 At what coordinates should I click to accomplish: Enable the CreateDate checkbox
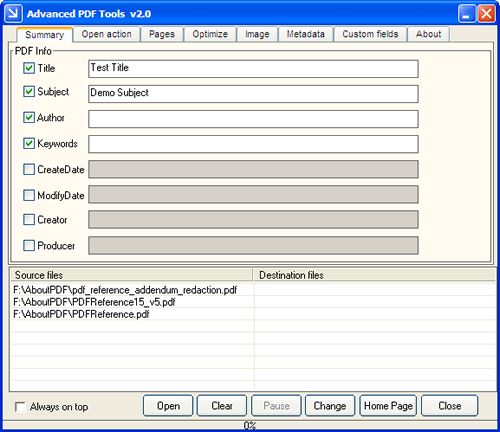[29, 169]
